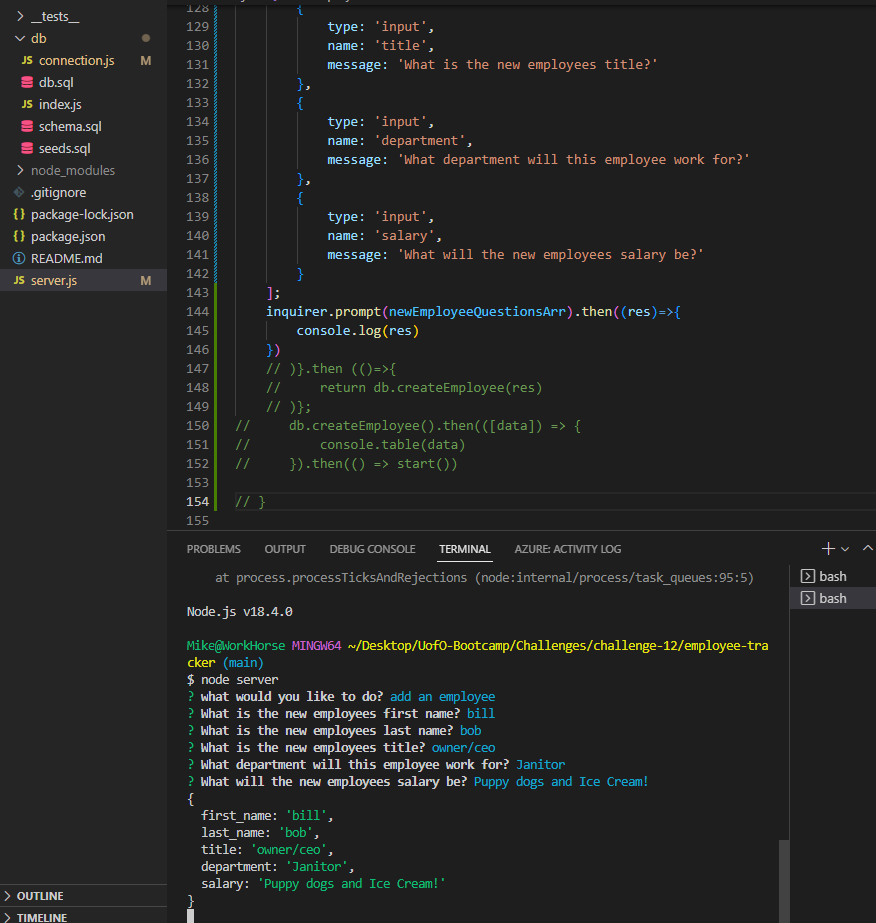The width and height of the screenshot is (876, 923).
Task: Click info icon beside README.md
Action: click(19, 258)
